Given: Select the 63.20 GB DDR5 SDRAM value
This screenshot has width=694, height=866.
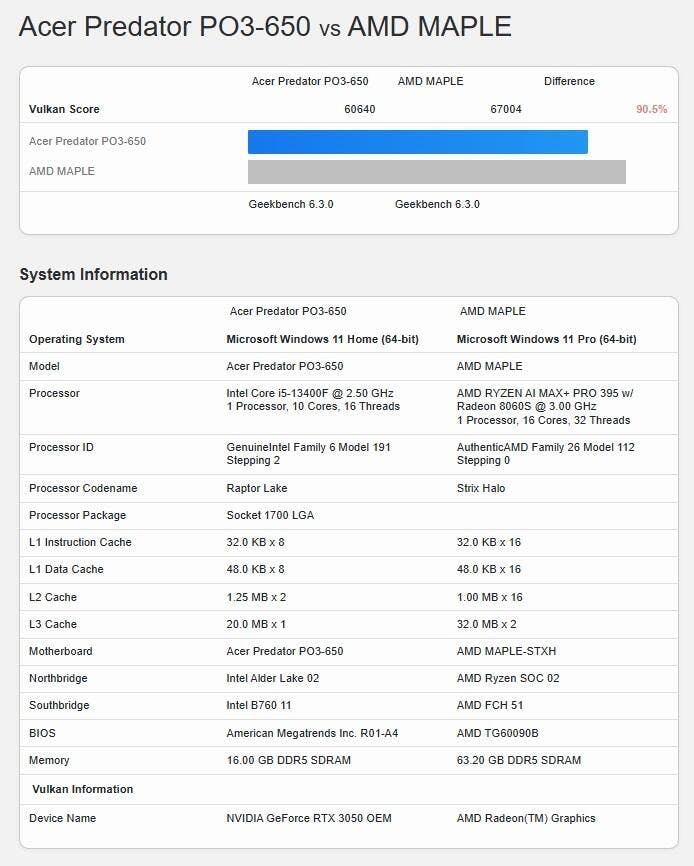Looking at the screenshot, I should tap(519, 761).
